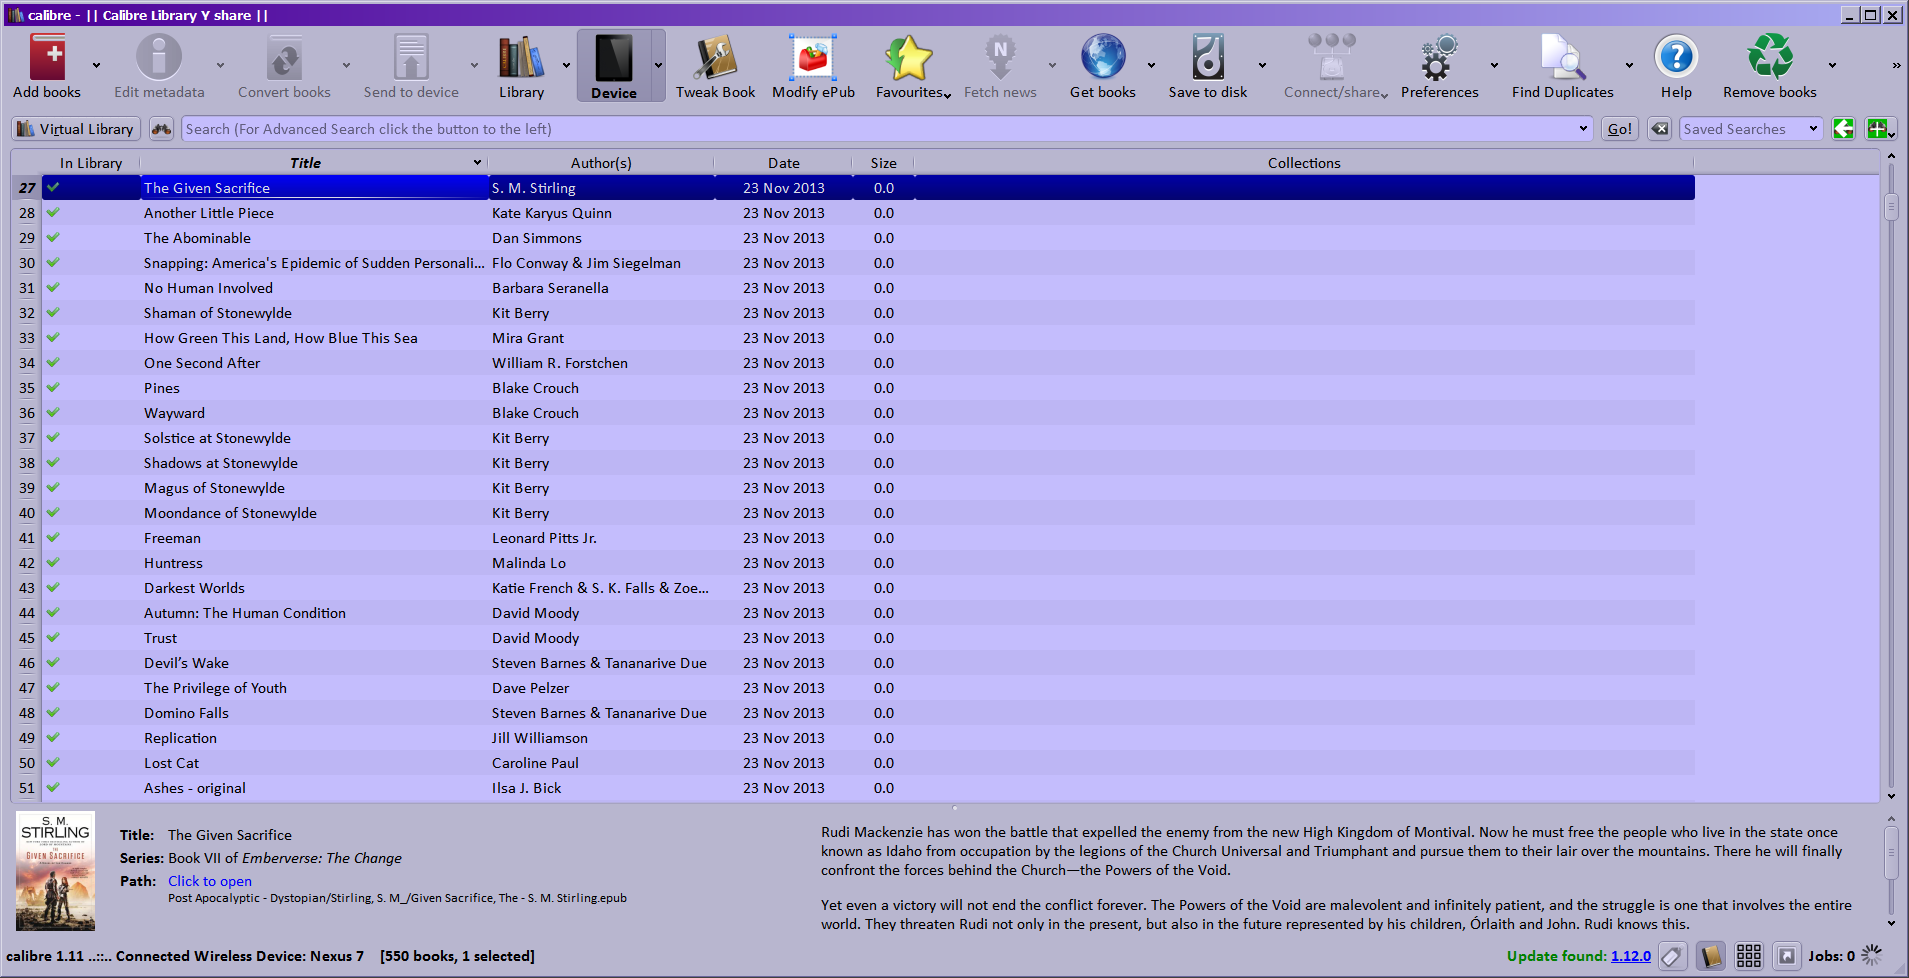The width and height of the screenshot is (1909, 978).
Task: Expand the Device dropdown arrow
Action: point(658,66)
